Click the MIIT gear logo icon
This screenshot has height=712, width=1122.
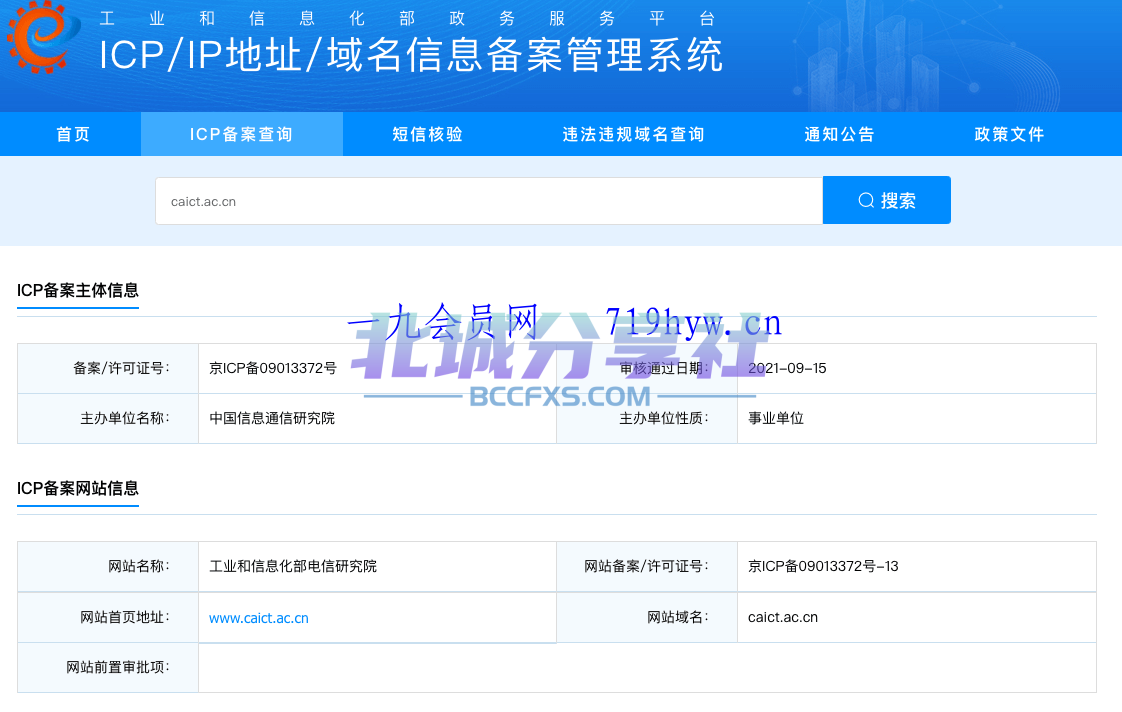tap(44, 37)
